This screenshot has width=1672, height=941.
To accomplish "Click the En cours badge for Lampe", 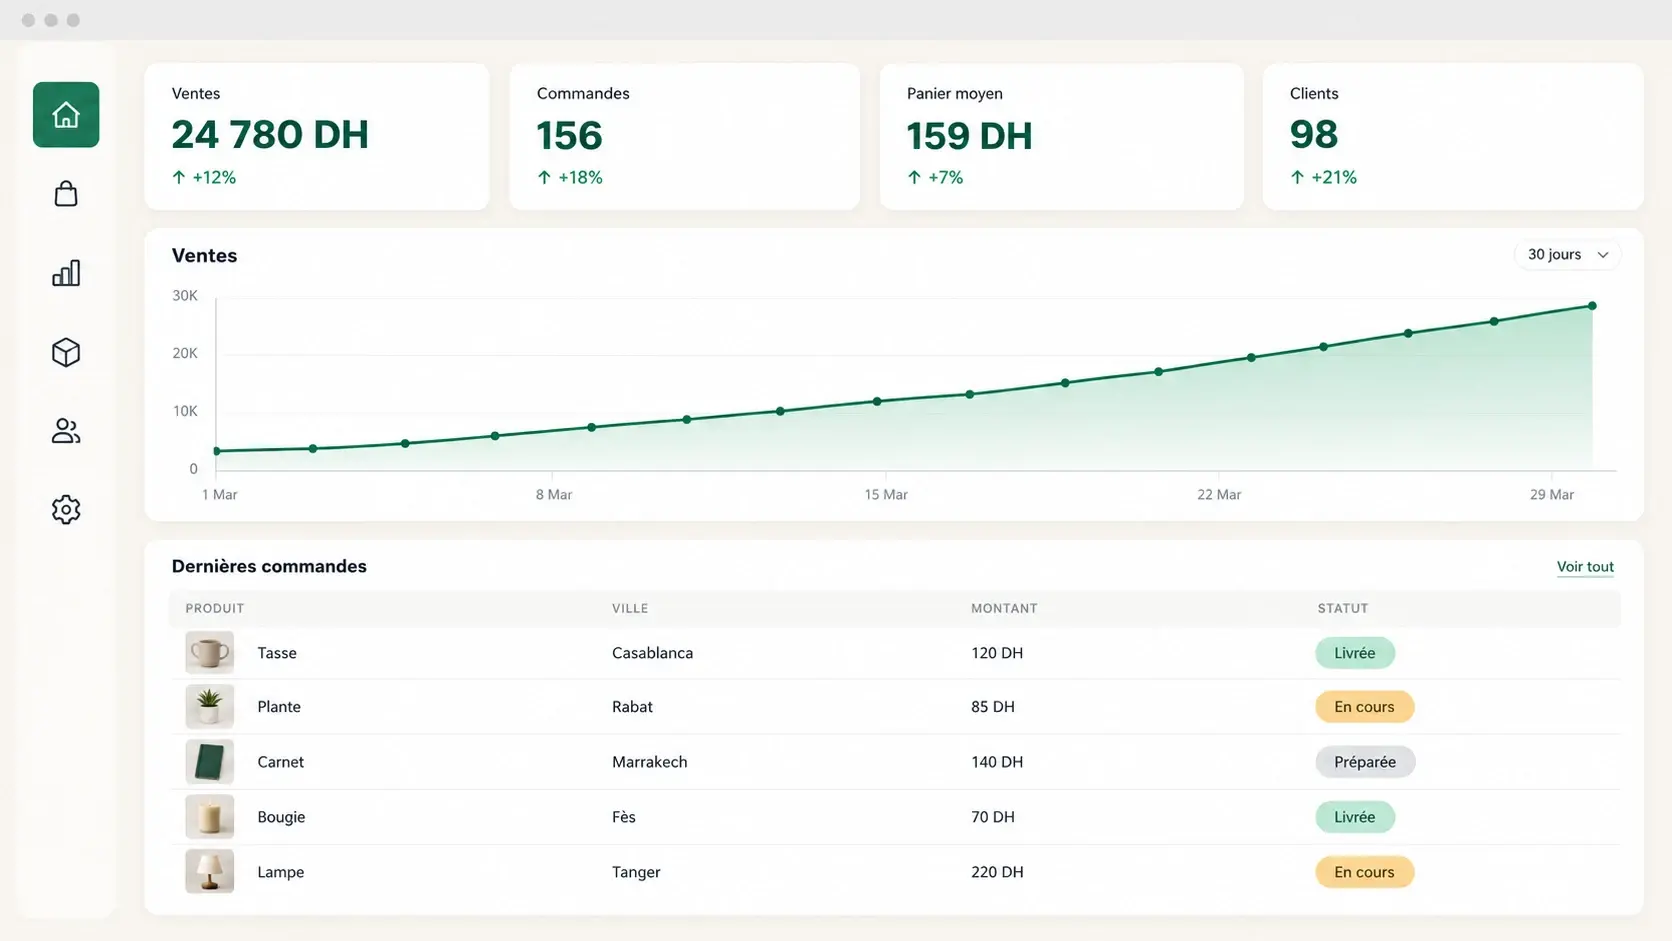I will coord(1364,872).
